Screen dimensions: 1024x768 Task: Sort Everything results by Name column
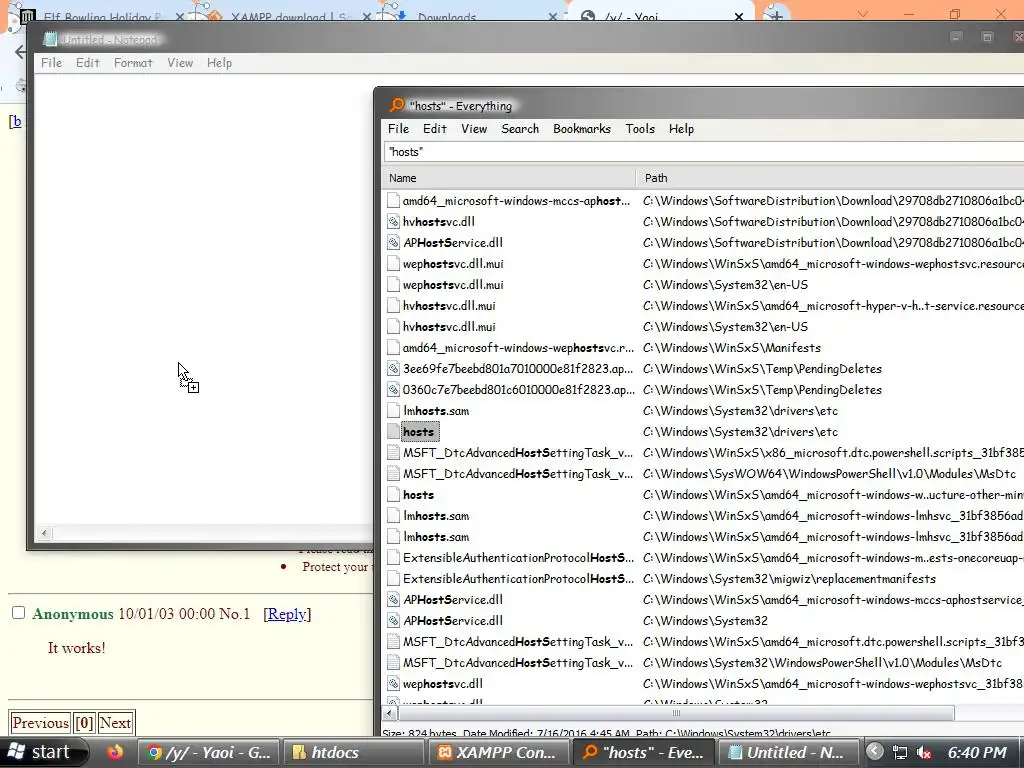pos(508,178)
